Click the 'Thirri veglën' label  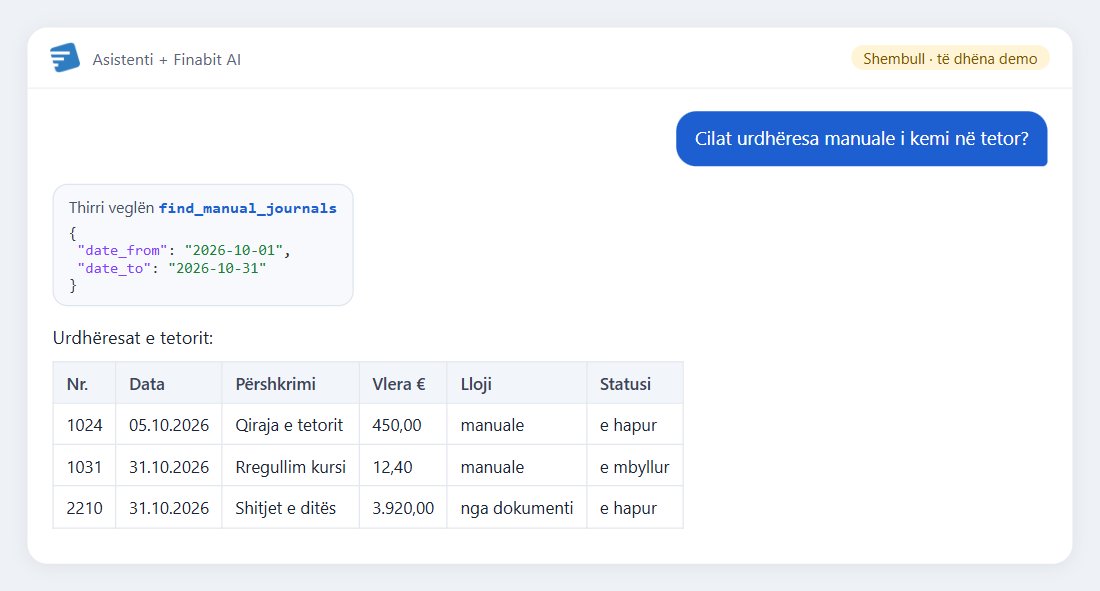click(112, 208)
